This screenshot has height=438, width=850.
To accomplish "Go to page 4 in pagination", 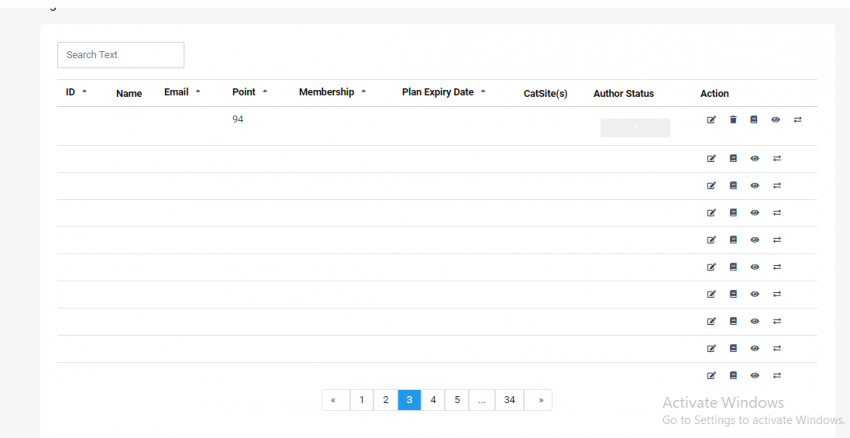I will [x=433, y=400].
